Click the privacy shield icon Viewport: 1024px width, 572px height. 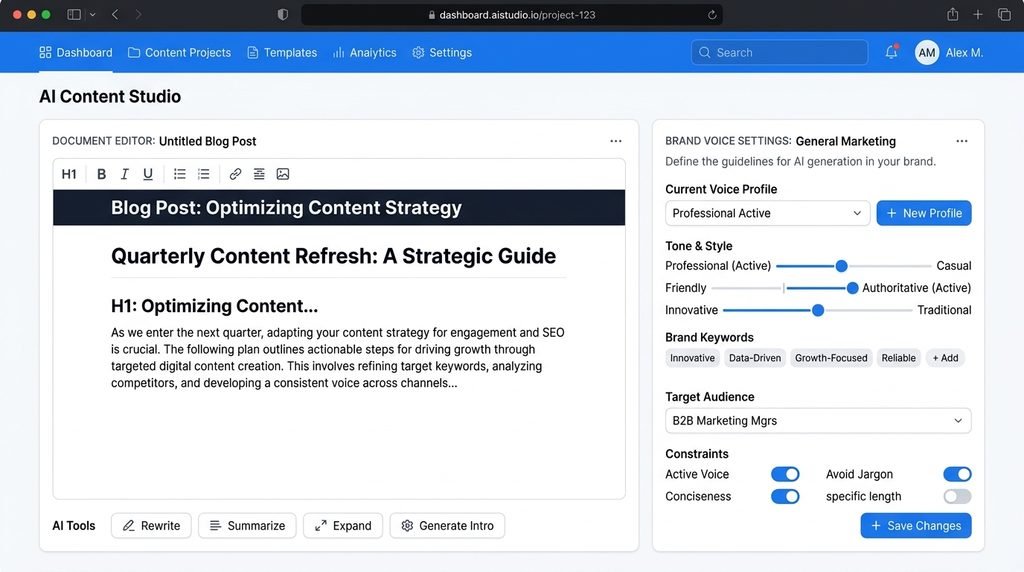coord(283,14)
